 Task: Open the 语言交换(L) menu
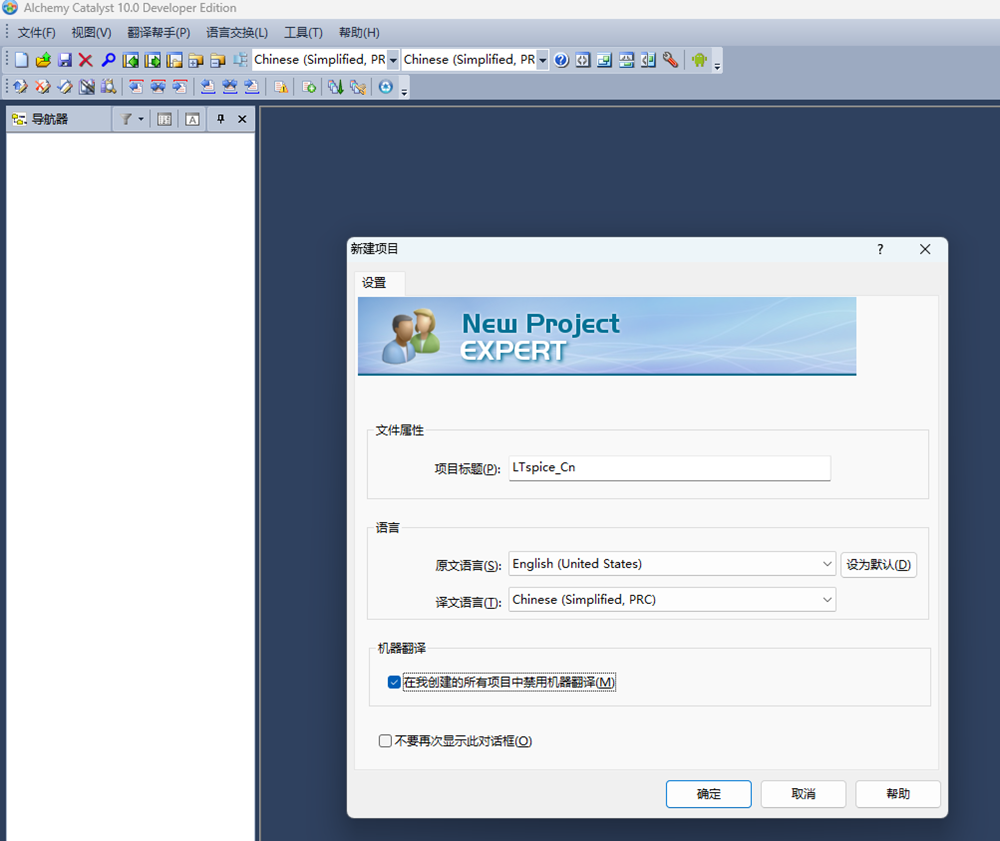click(x=237, y=33)
